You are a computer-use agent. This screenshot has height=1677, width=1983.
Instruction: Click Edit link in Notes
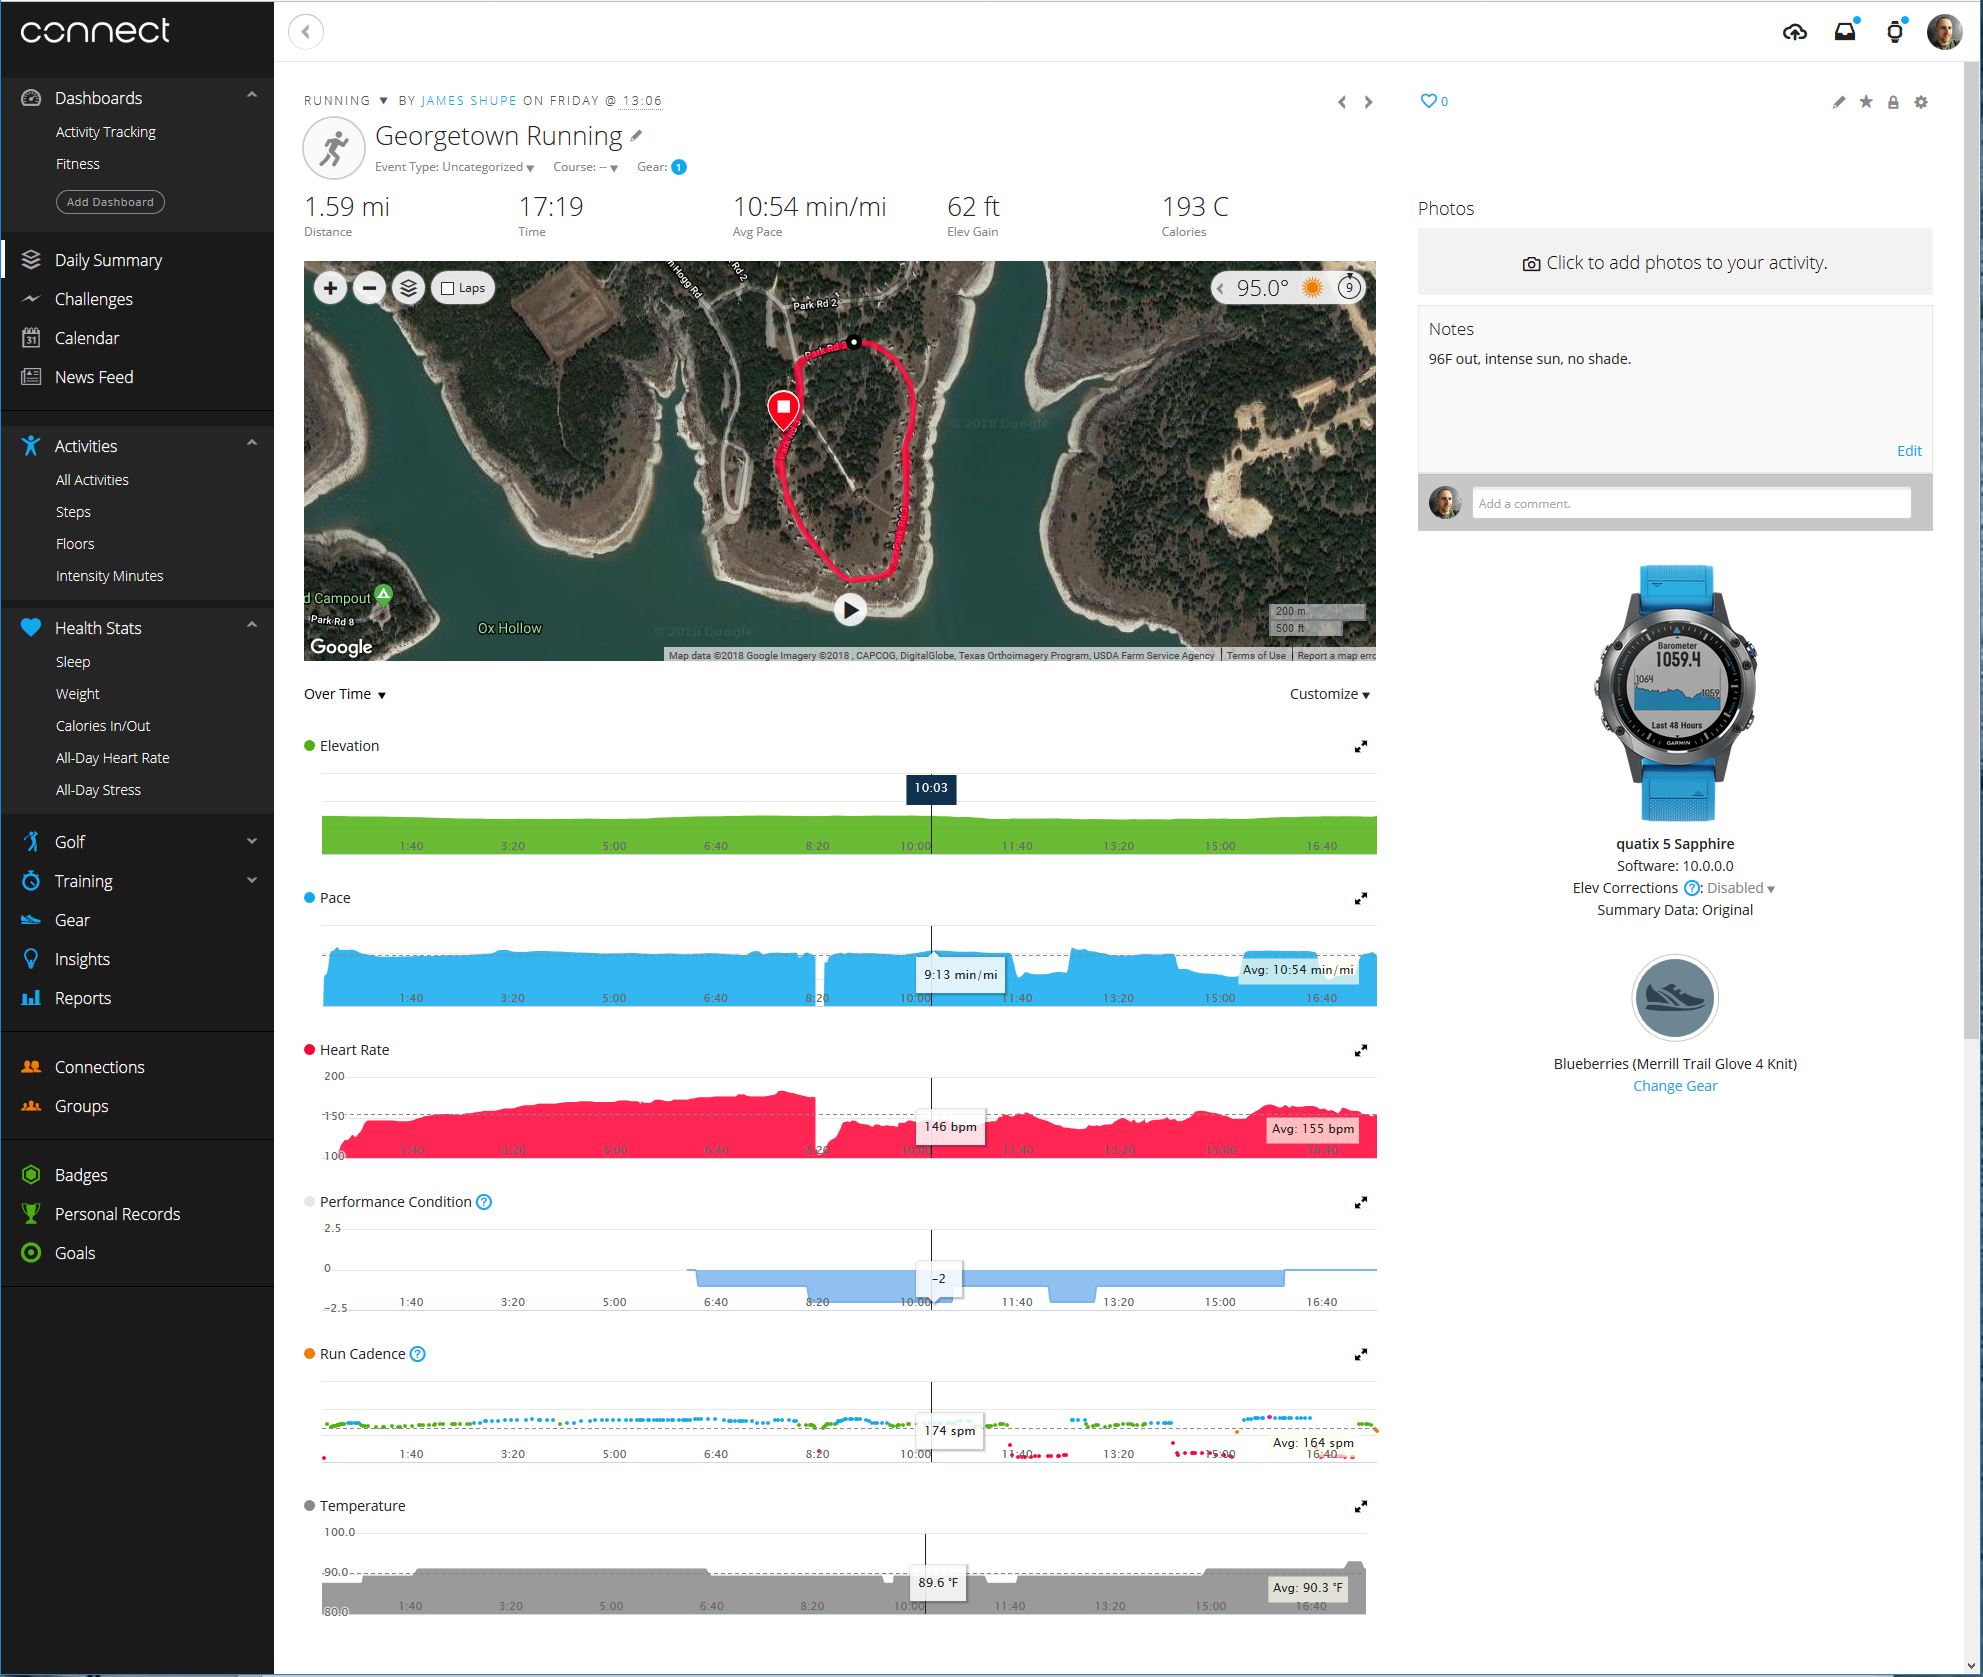[x=1909, y=451]
